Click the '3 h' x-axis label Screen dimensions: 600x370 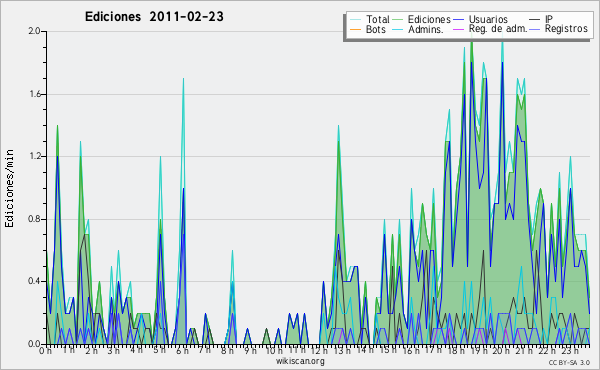coord(114,351)
